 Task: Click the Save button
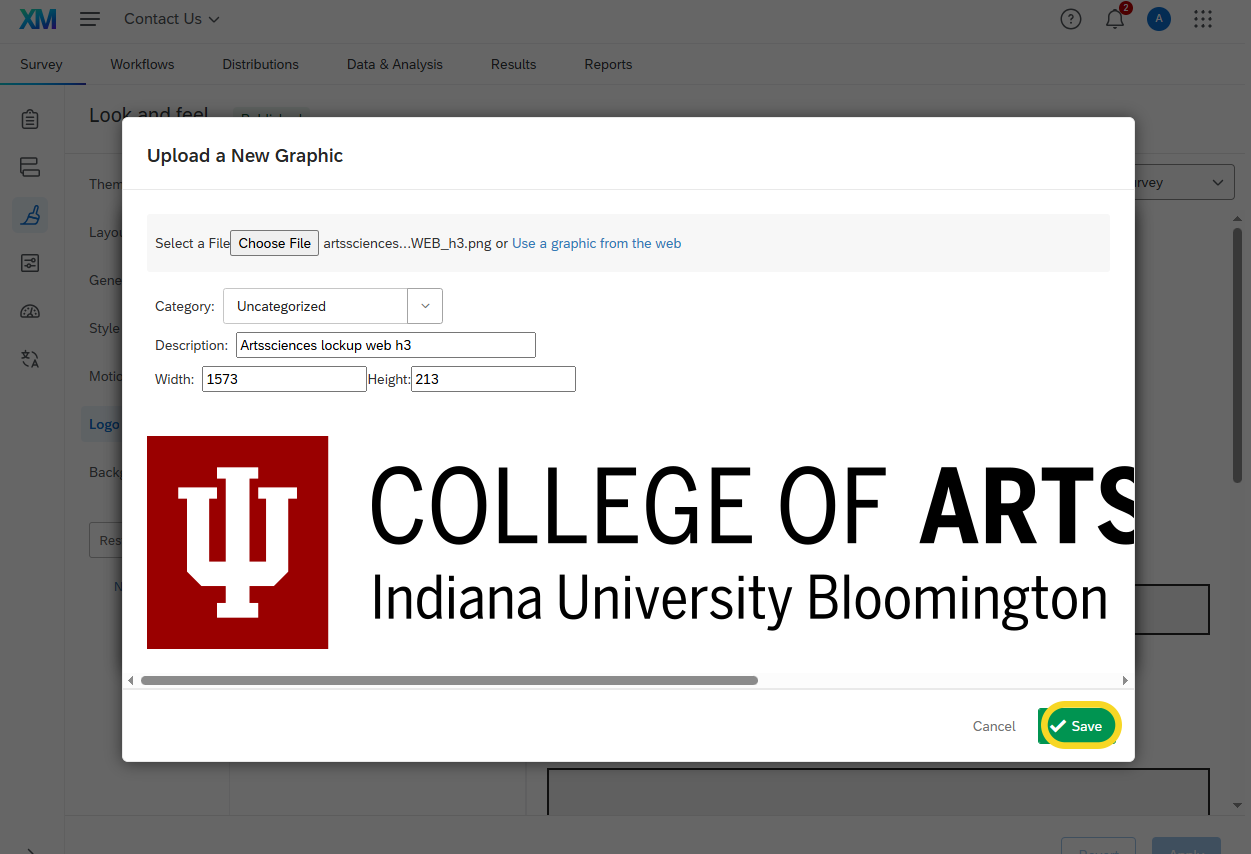point(1078,726)
